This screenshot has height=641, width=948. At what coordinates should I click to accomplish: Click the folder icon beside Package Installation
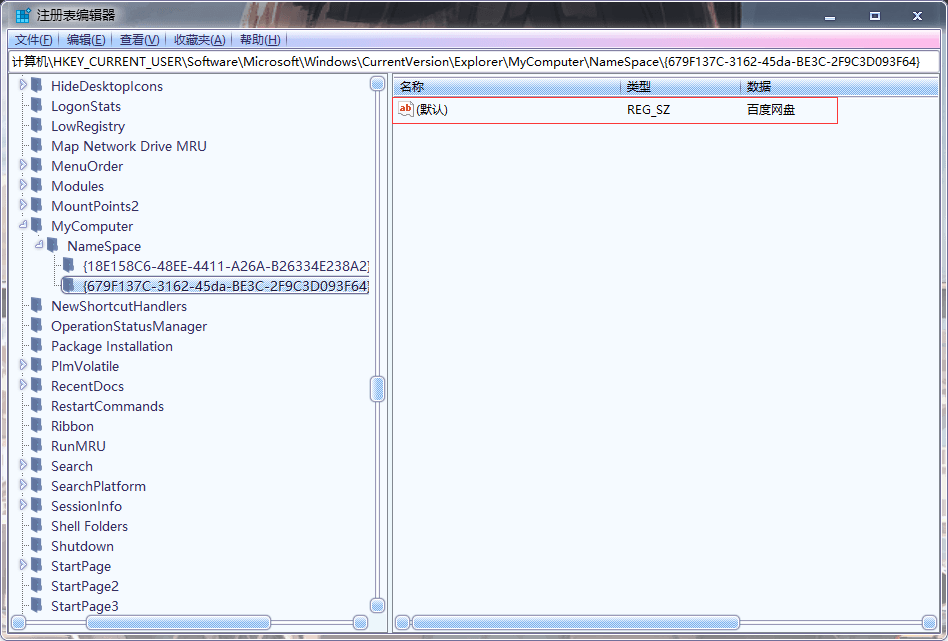point(37,345)
